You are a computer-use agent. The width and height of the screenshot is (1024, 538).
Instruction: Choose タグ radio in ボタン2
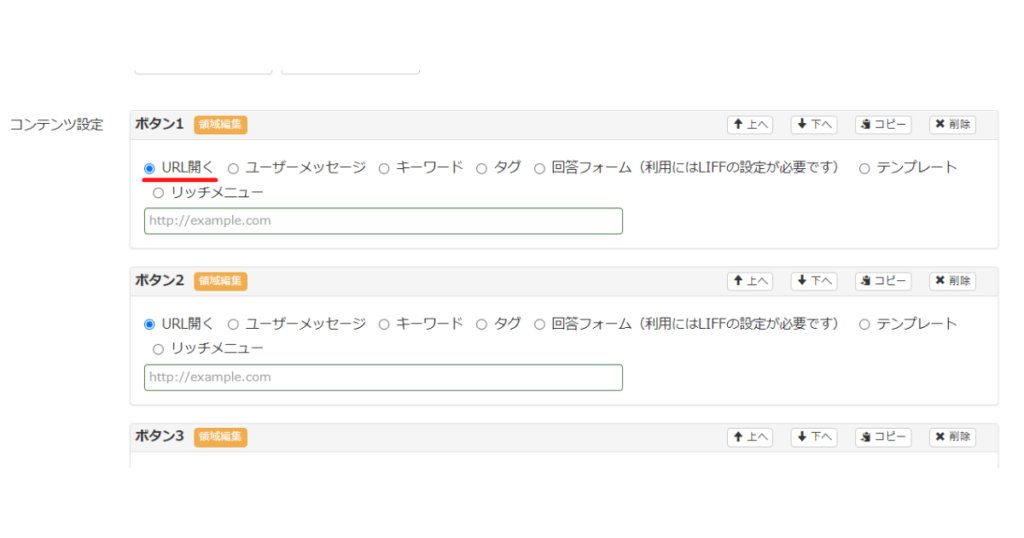pos(481,324)
